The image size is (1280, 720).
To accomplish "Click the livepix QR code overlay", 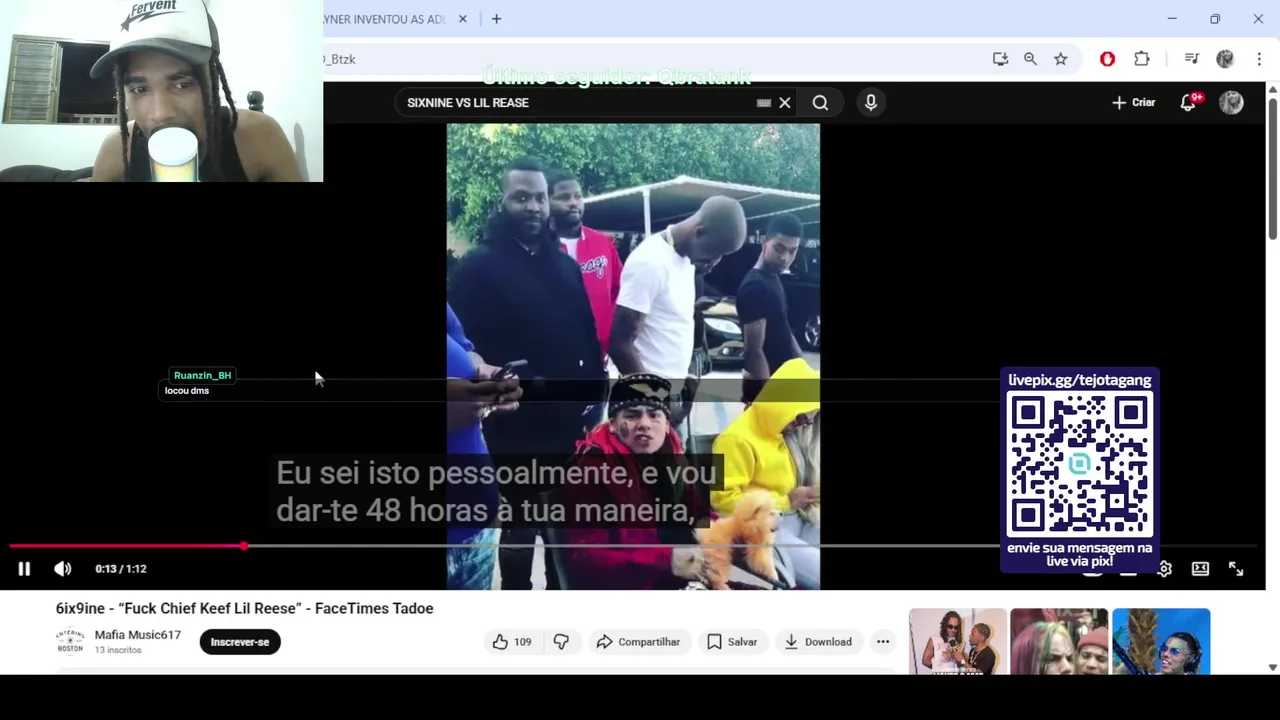I will coord(1079,465).
